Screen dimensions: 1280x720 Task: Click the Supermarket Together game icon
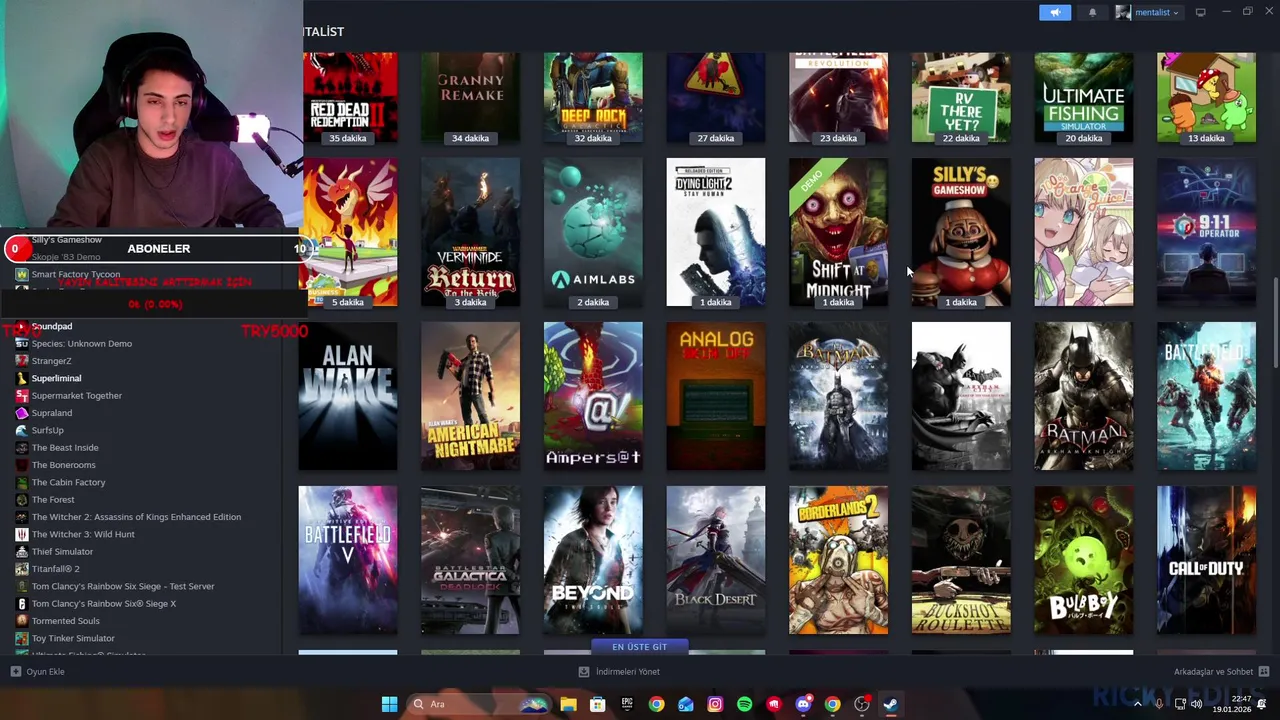click(x=22, y=396)
